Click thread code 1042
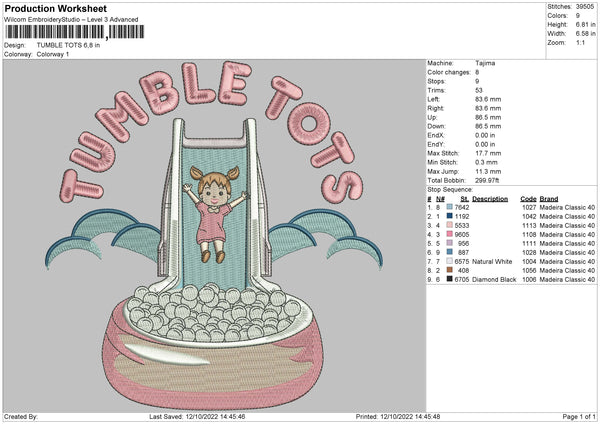This screenshot has width=600, height=424. coord(529,216)
